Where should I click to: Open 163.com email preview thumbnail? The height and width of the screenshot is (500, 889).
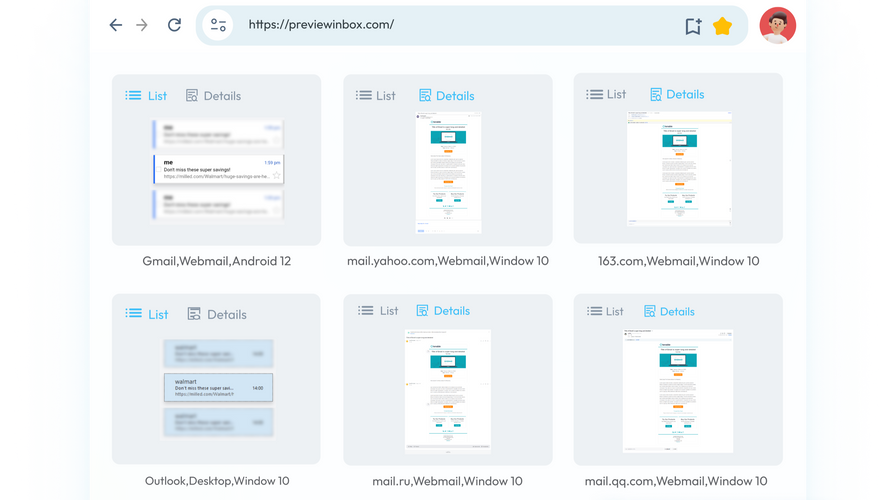point(679,168)
